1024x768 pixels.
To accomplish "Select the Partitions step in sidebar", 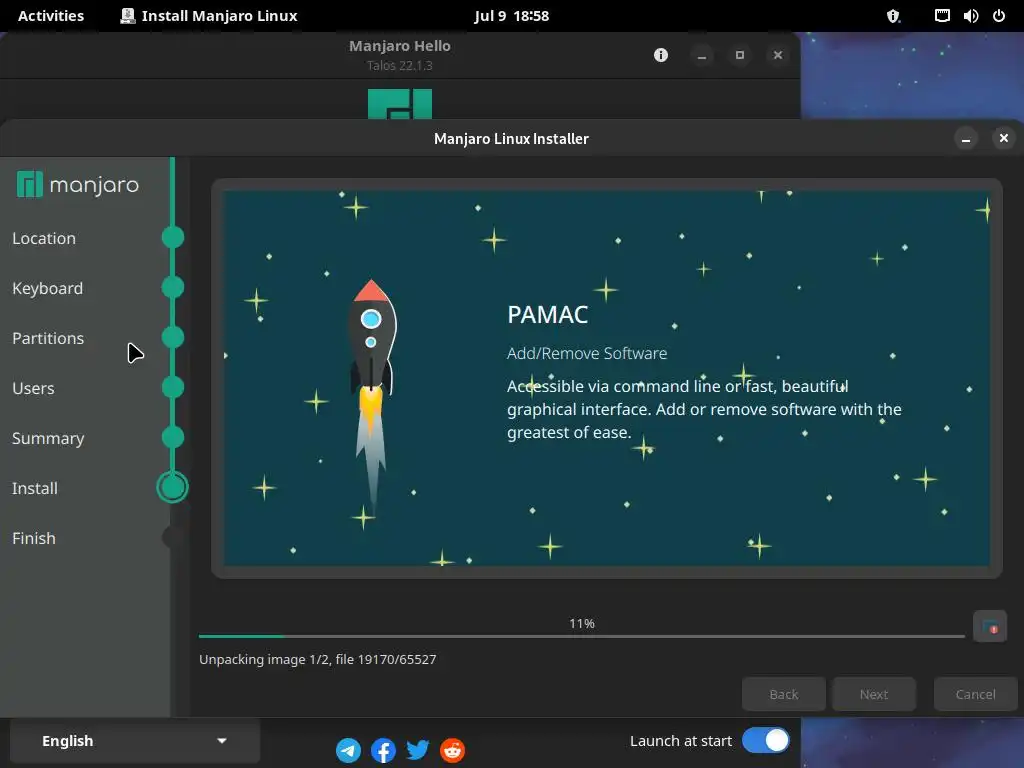I will [48, 338].
